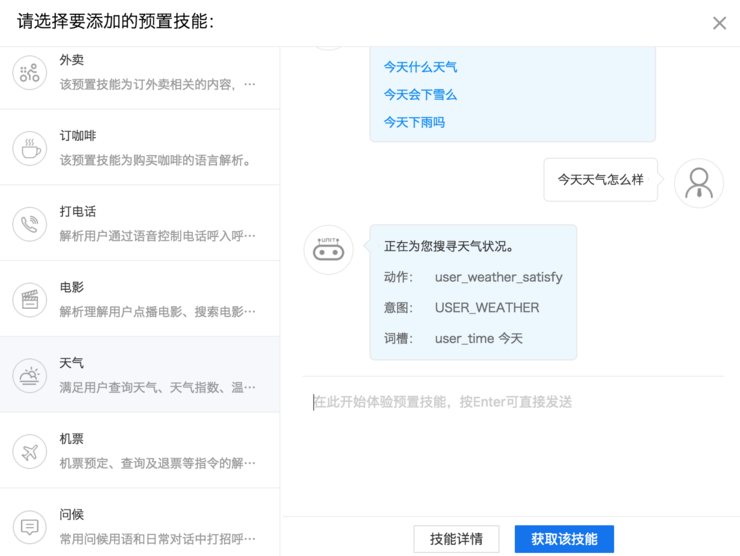Select the 电影 preset skill
This screenshot has height=556, width=740.
tap(140, 299)
